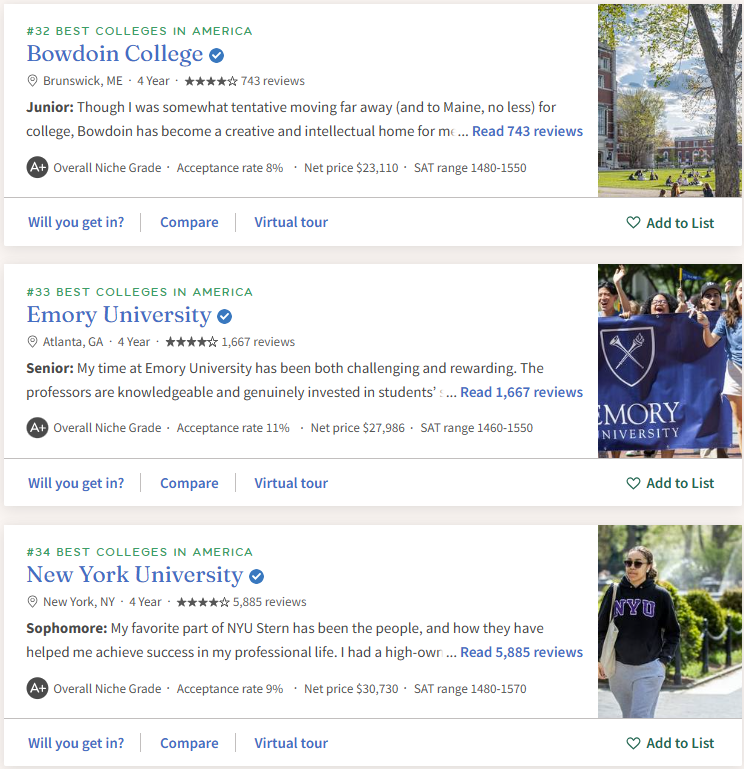The image size is (744, 769).
Task: Click Bowdoin's star rating
Action: pyautogui.click(x=211, y=81)
